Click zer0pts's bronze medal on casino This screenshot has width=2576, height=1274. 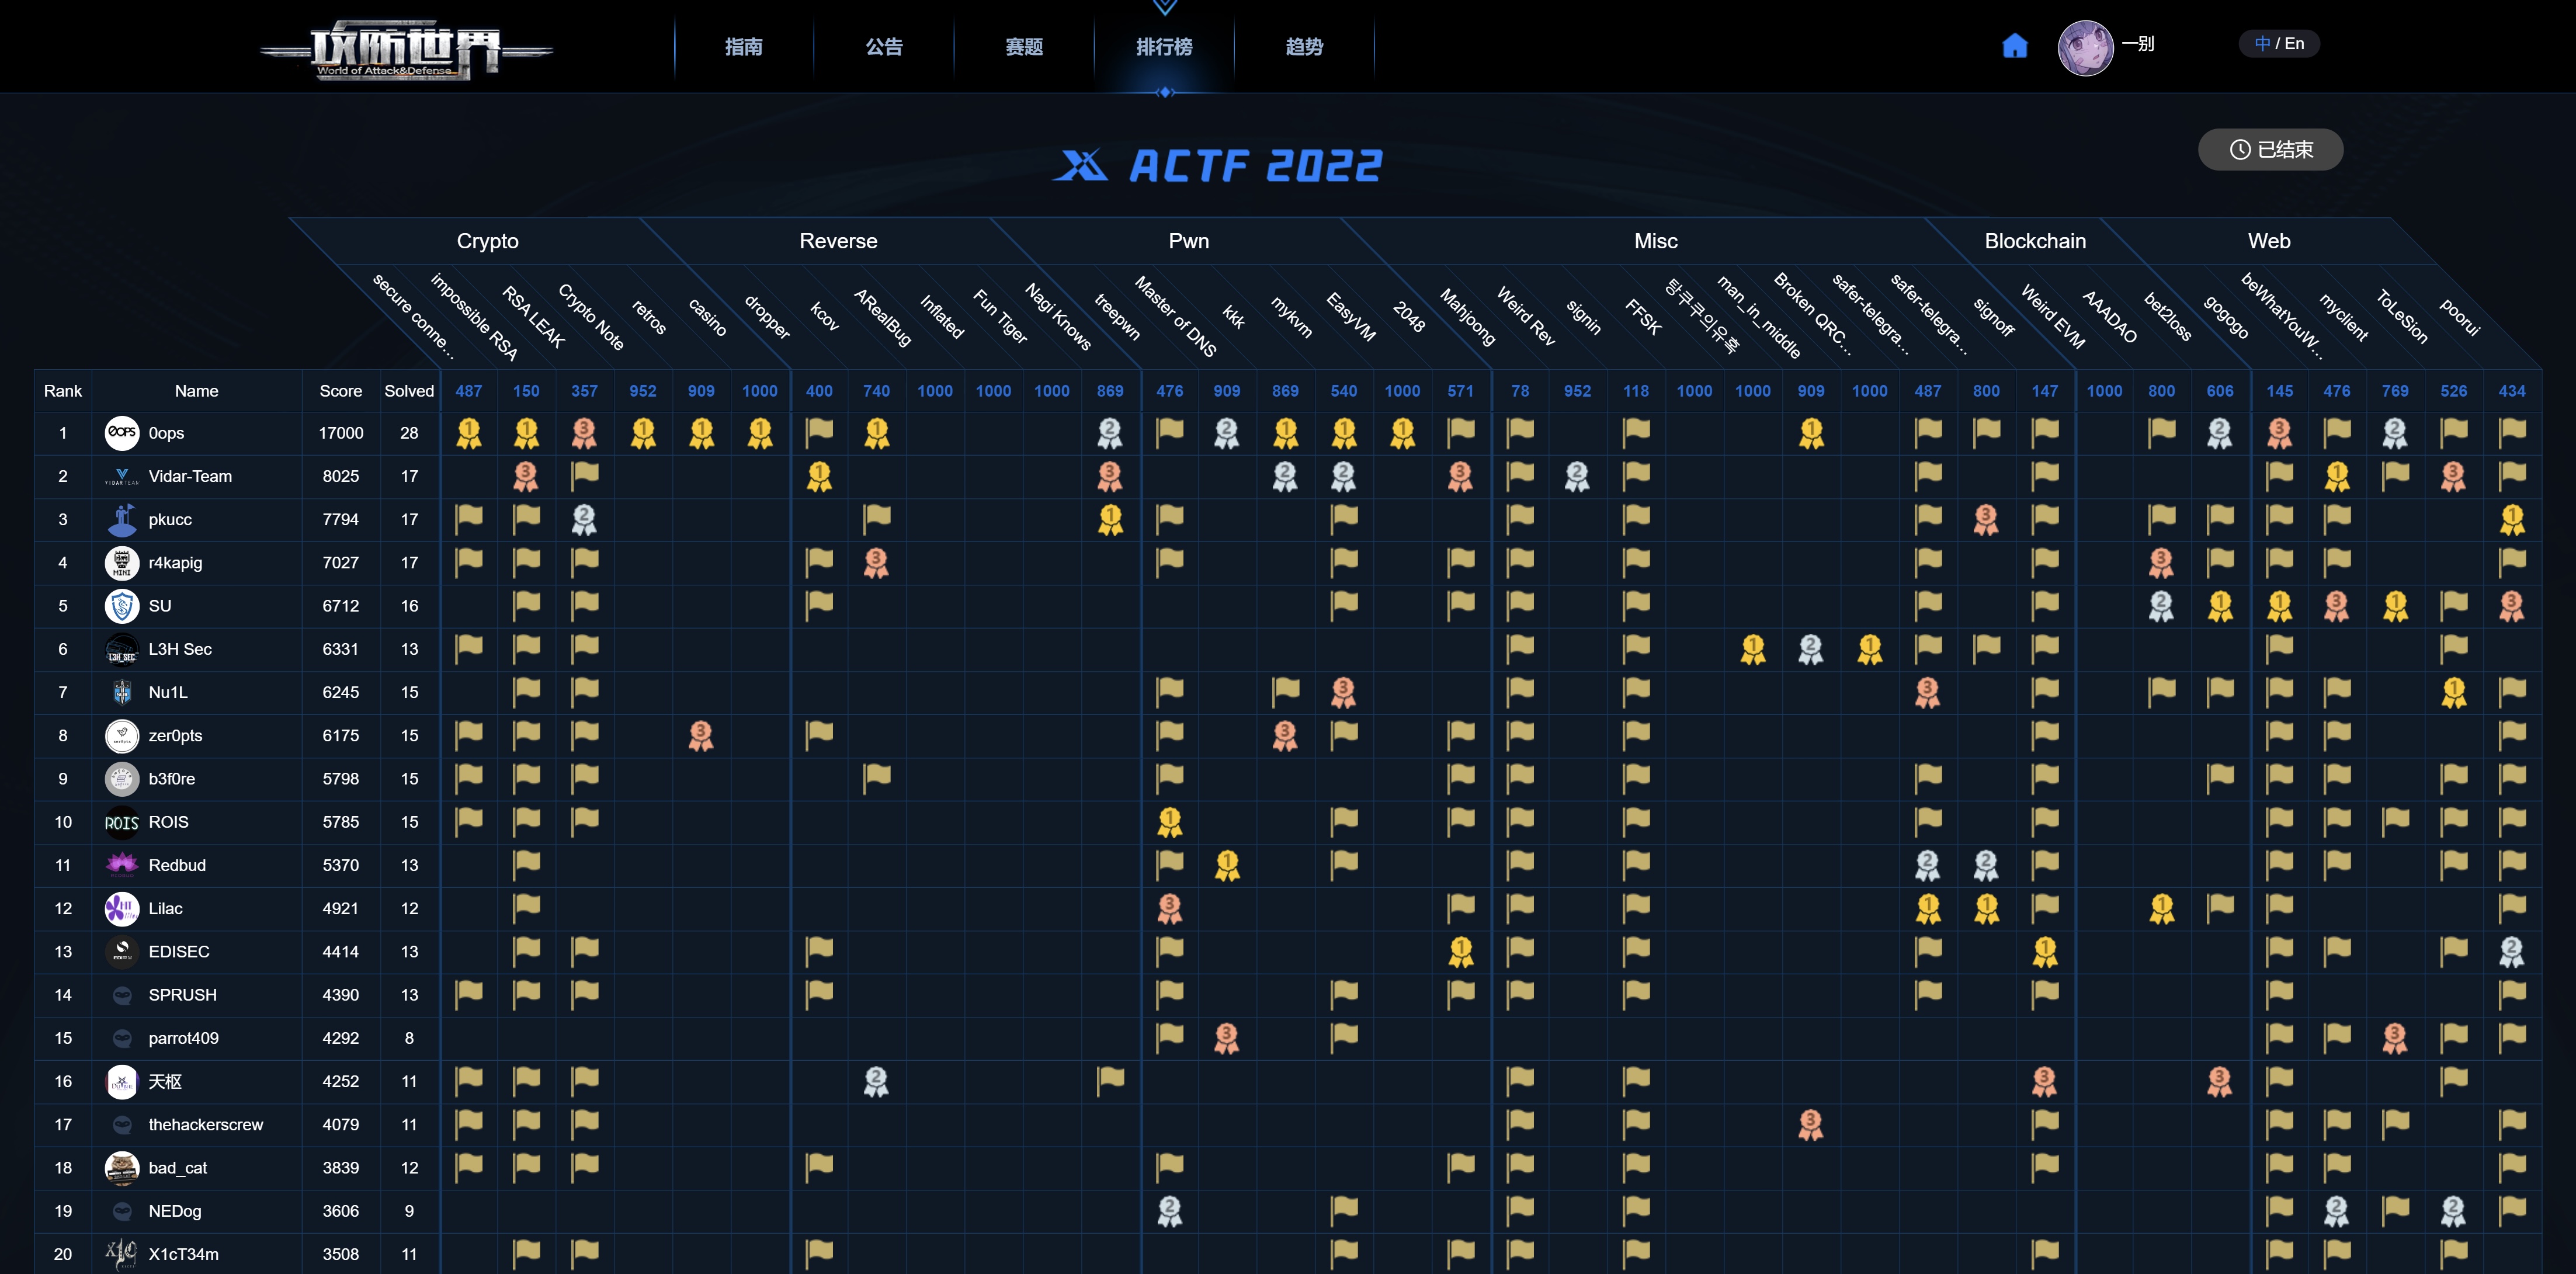pyautogui.click(x=701, y=736)
